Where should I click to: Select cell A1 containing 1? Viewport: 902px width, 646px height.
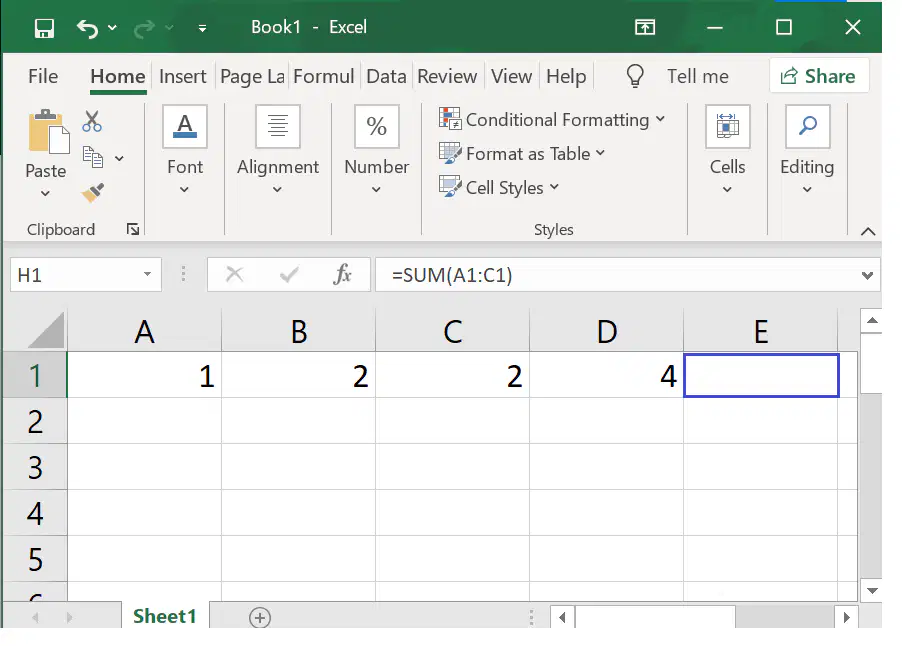coord(144,376)
